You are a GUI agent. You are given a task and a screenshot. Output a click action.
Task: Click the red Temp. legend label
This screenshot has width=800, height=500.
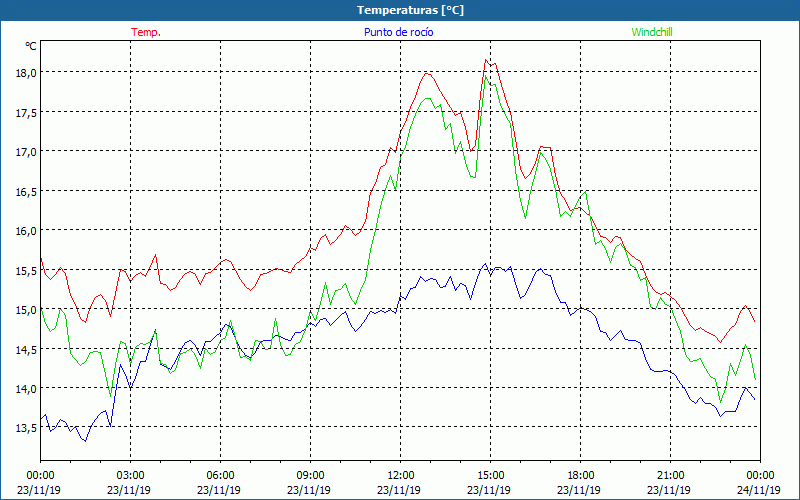(145, 32)
